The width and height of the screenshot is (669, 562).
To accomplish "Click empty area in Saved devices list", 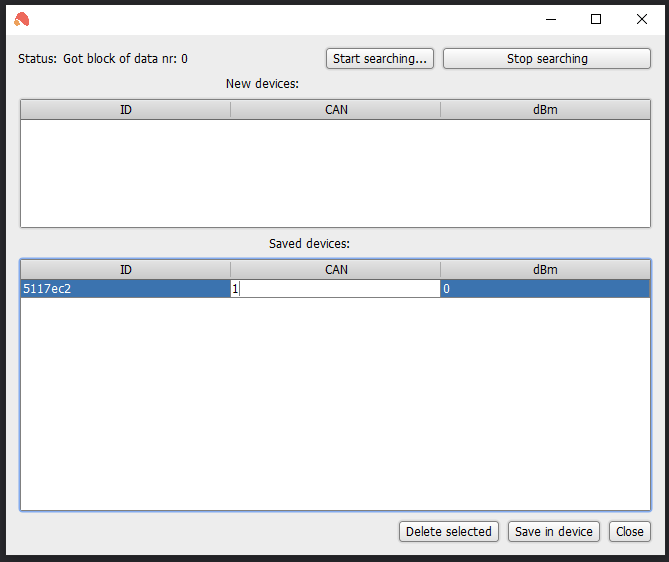I will coord(335,403).
